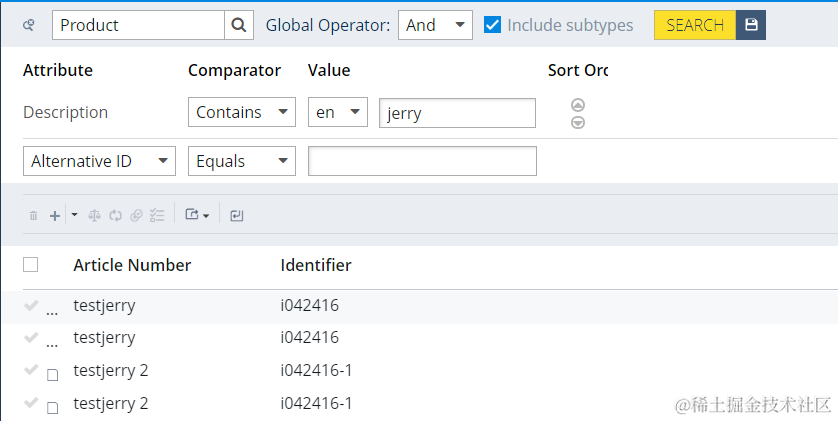Click the sort order up arrow

click(x=578, y=105)
